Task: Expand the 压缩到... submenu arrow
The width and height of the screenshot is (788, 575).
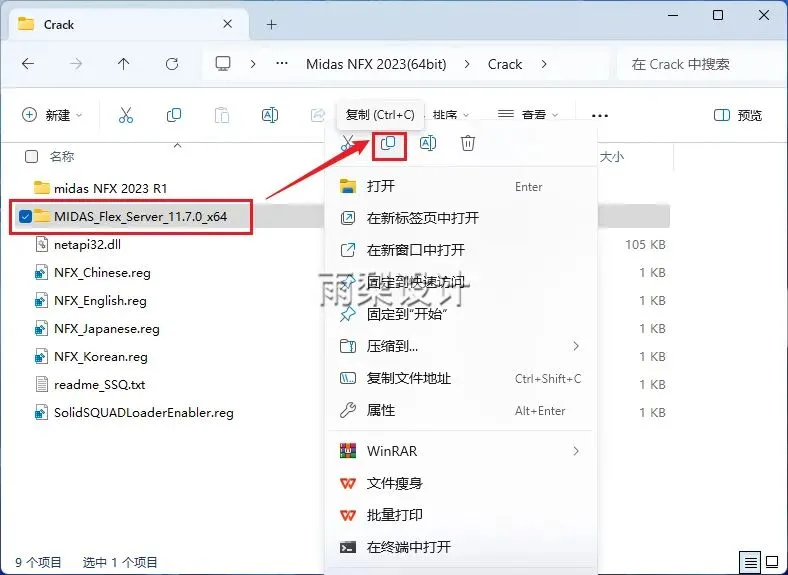Action: pyautogui.click(x=576, y=346)
